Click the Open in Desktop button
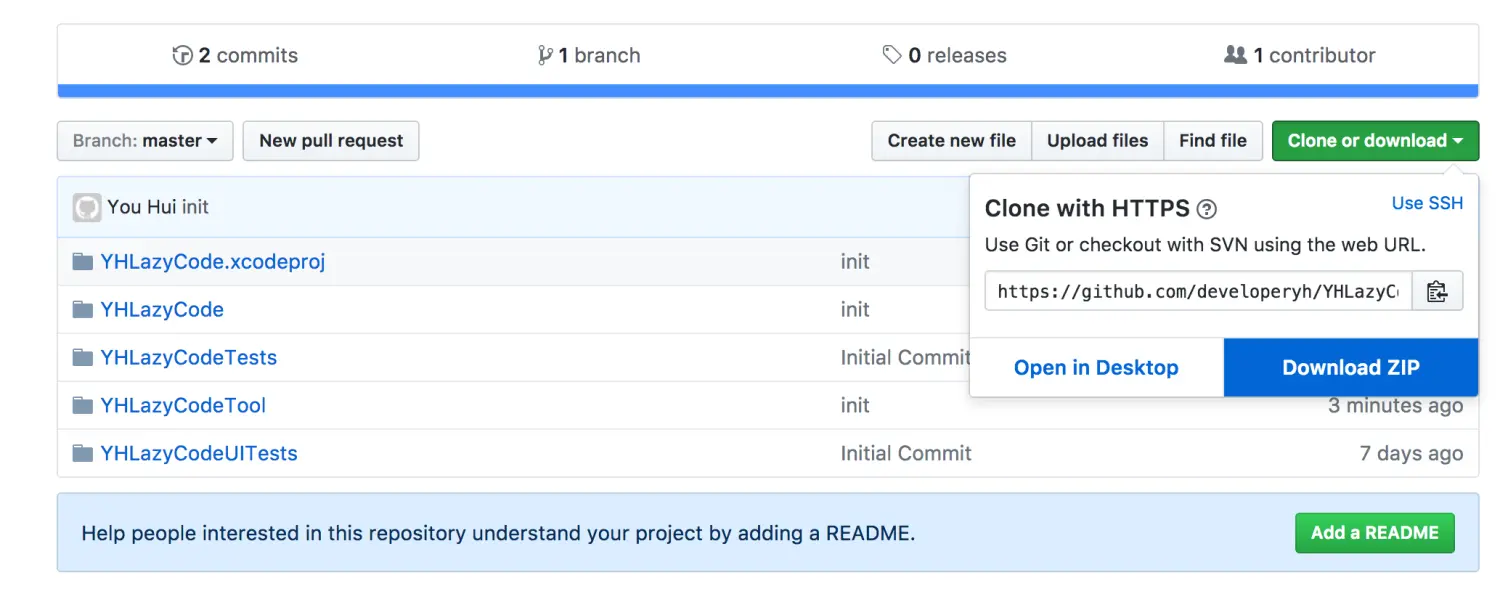Viewport: 1500px width, 610px height. pyautogui.click(x=1096, y=368)
